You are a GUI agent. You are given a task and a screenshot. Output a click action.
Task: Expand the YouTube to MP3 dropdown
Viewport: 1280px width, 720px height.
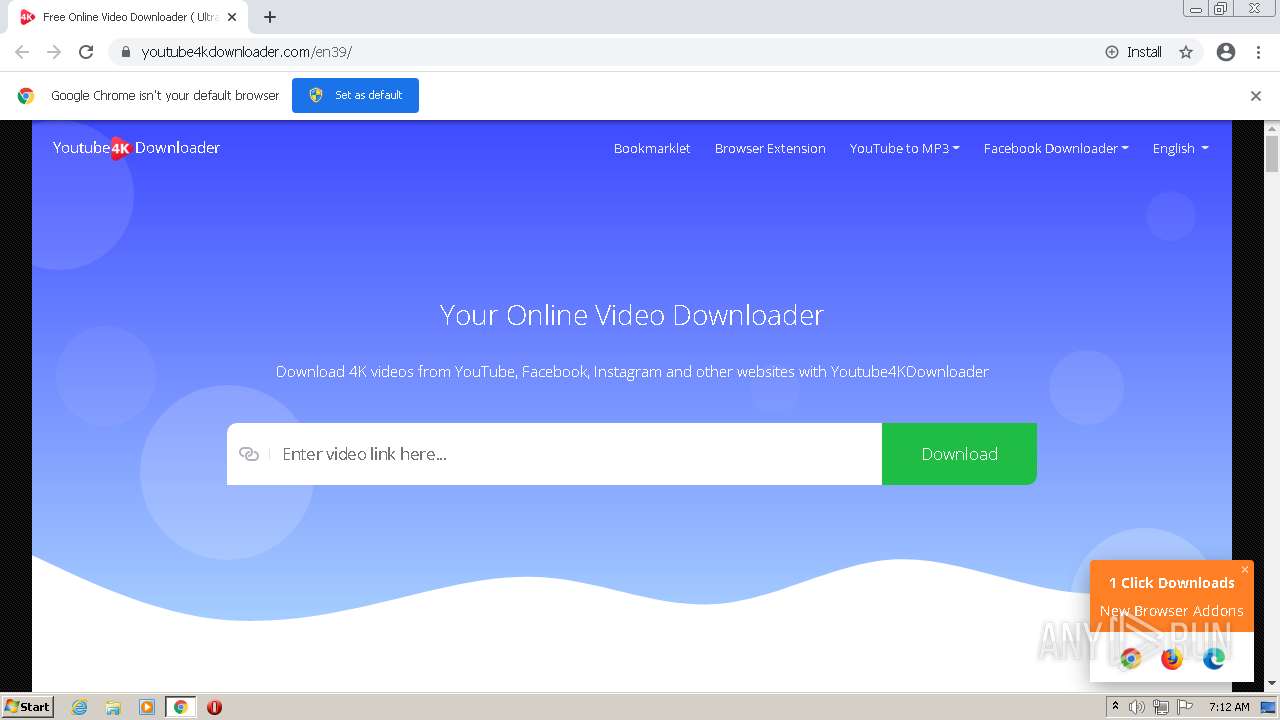click(x=904, y=148)
